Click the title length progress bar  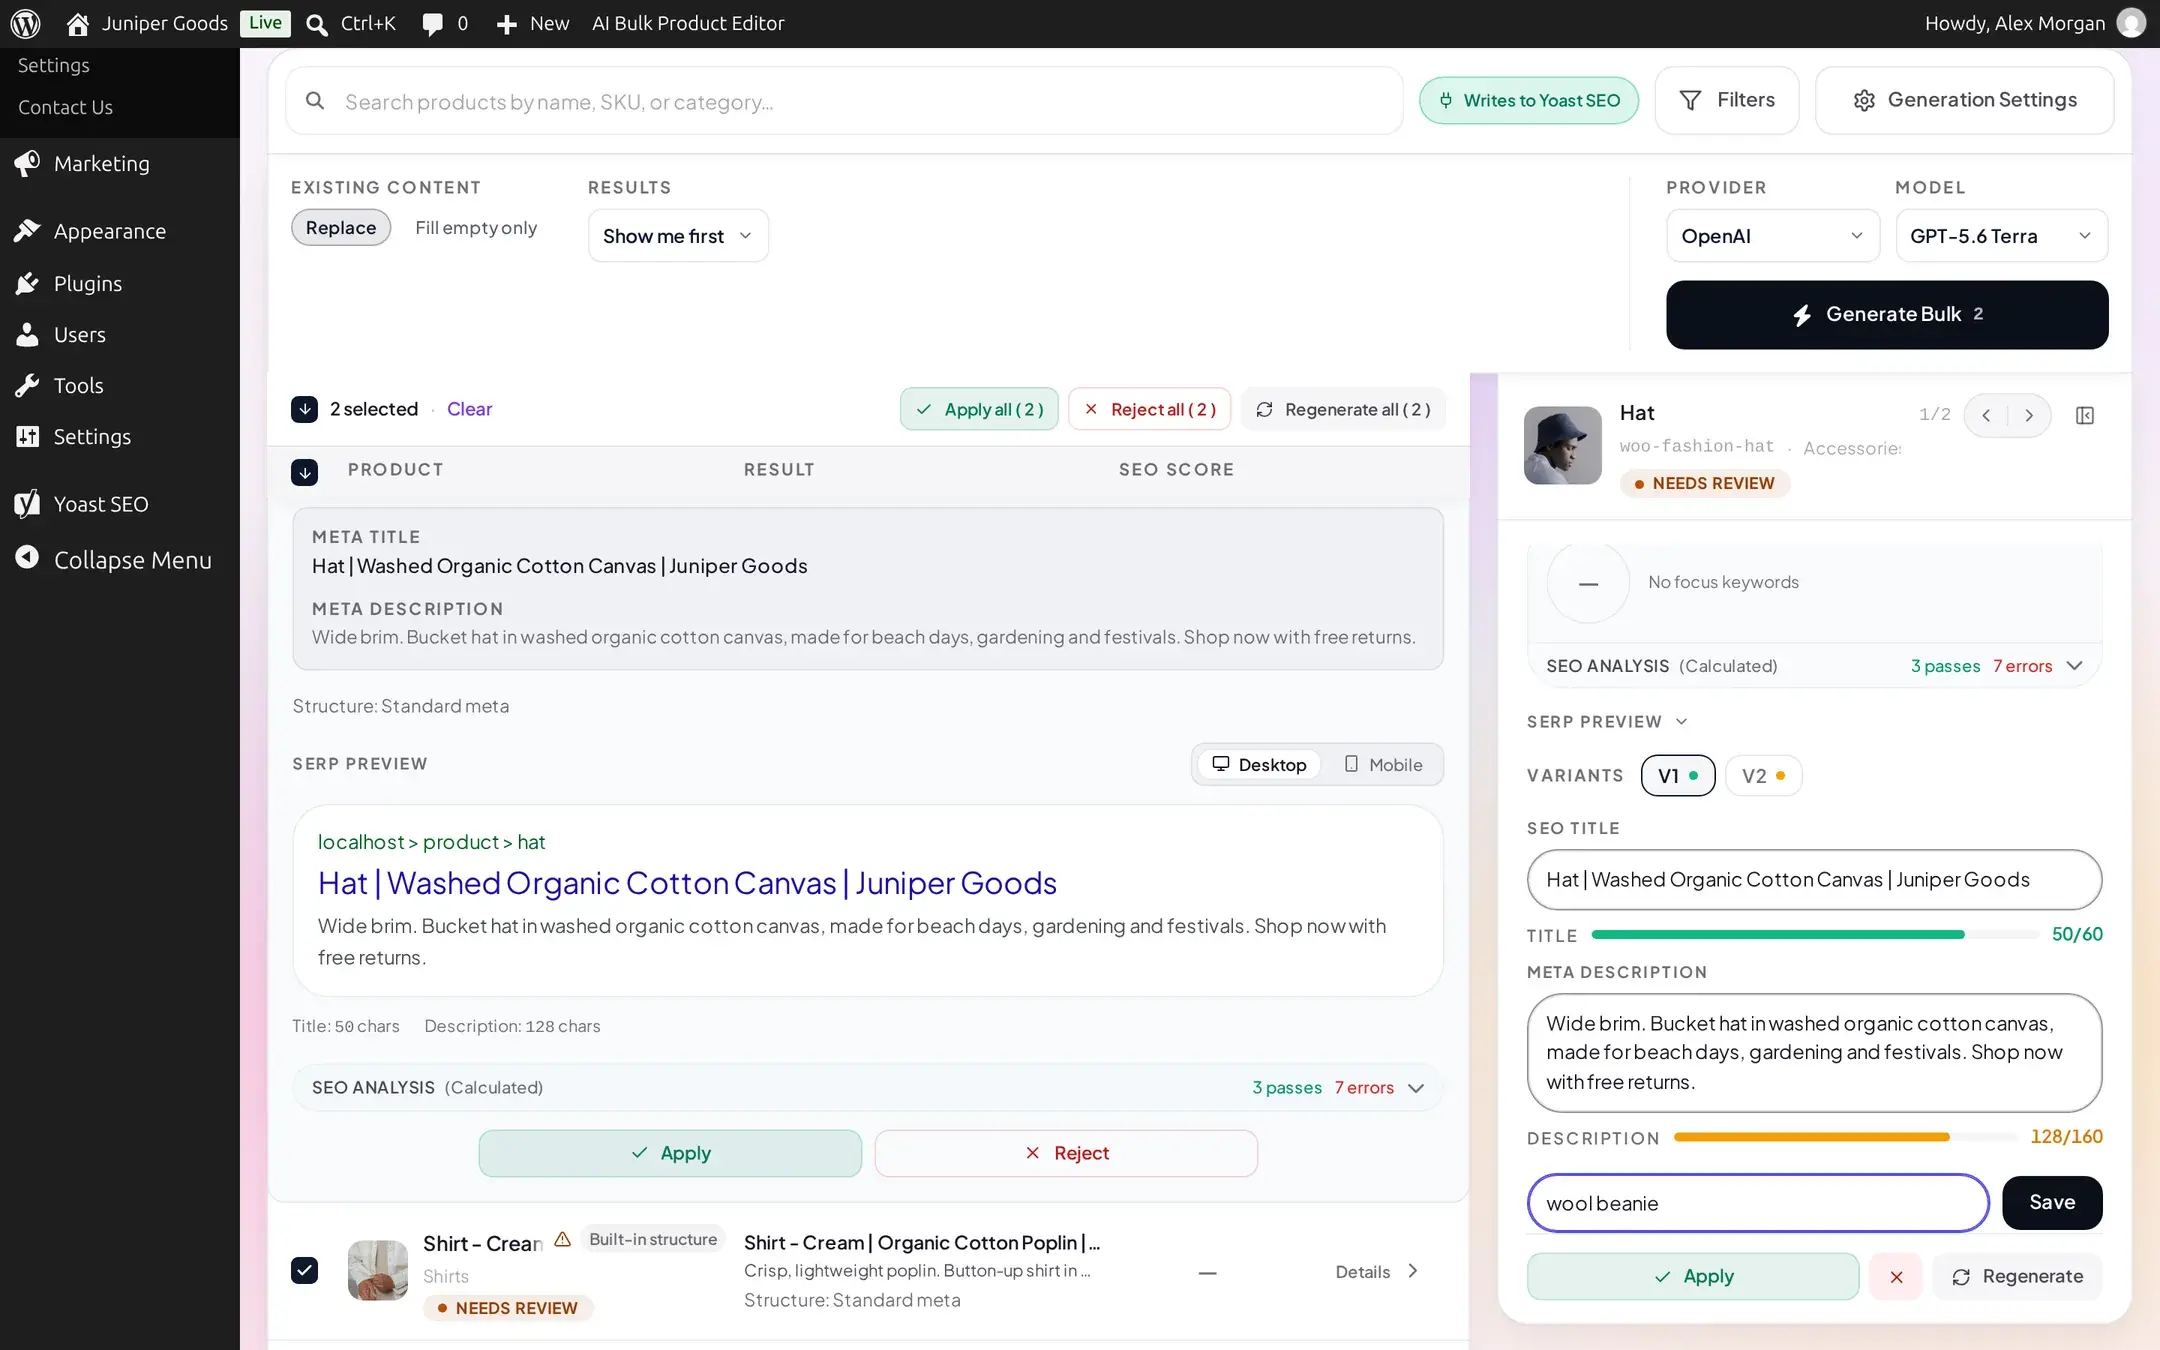pyautogui.click(x=1815, y=934)
